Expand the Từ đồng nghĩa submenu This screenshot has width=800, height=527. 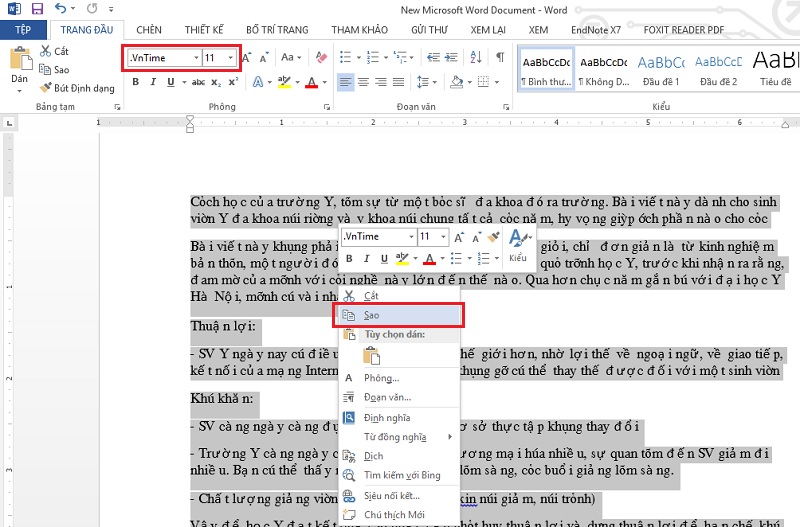pyautogui.click(x=399, y=437)
